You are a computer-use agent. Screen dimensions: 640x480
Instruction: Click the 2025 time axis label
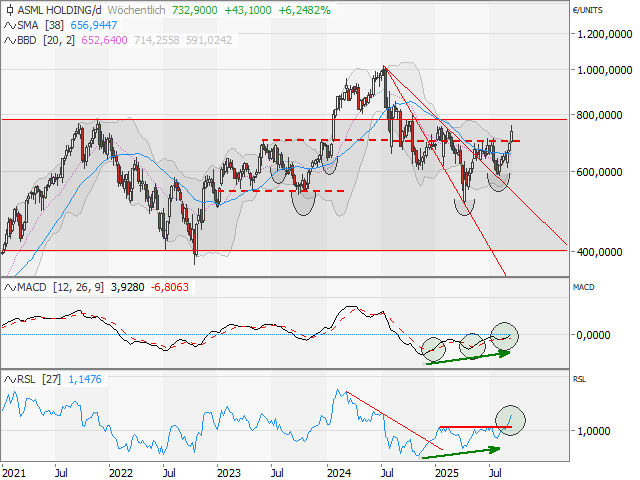[447, 473]
